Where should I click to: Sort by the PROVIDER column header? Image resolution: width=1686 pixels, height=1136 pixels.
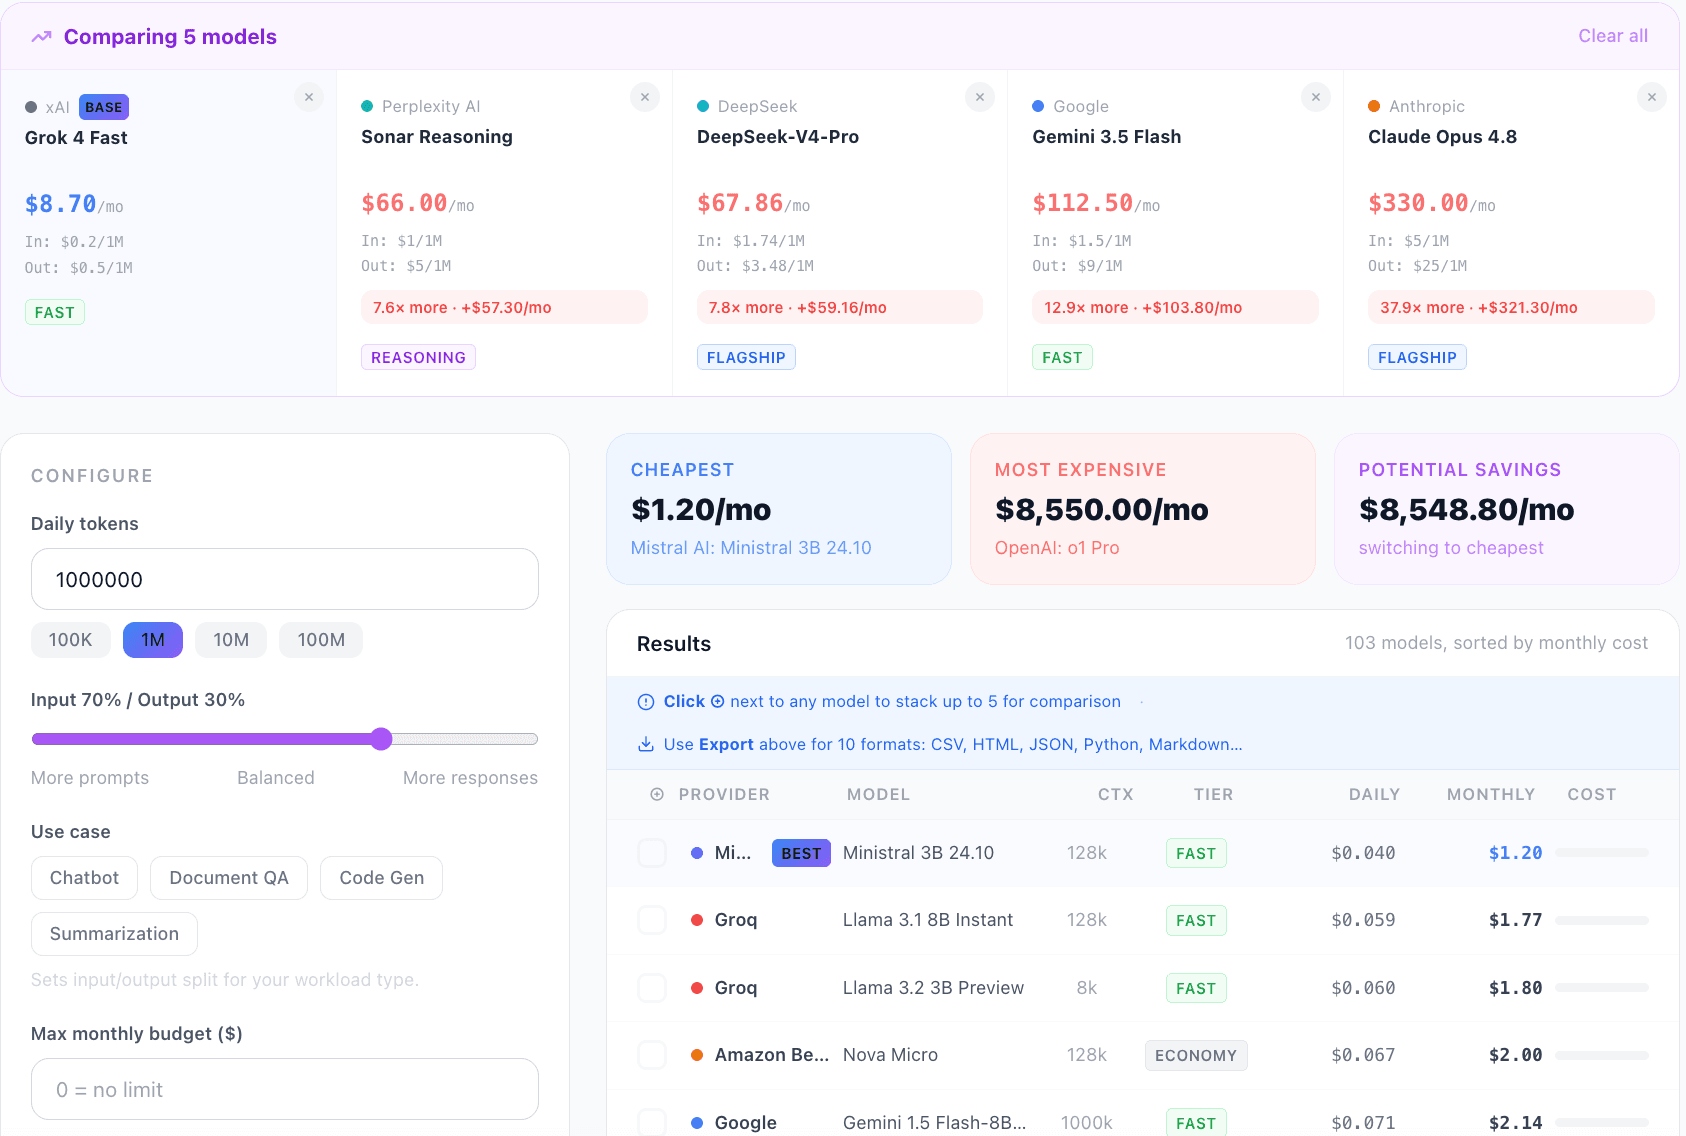pyautogui.click(x=724, y=794)
